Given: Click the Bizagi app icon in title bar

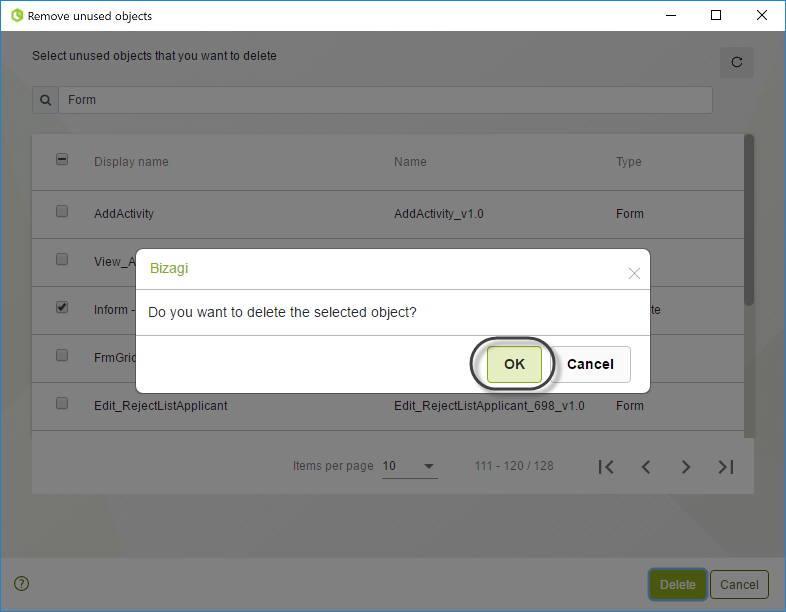Looking at the screenshot, I should pos(17,16).
